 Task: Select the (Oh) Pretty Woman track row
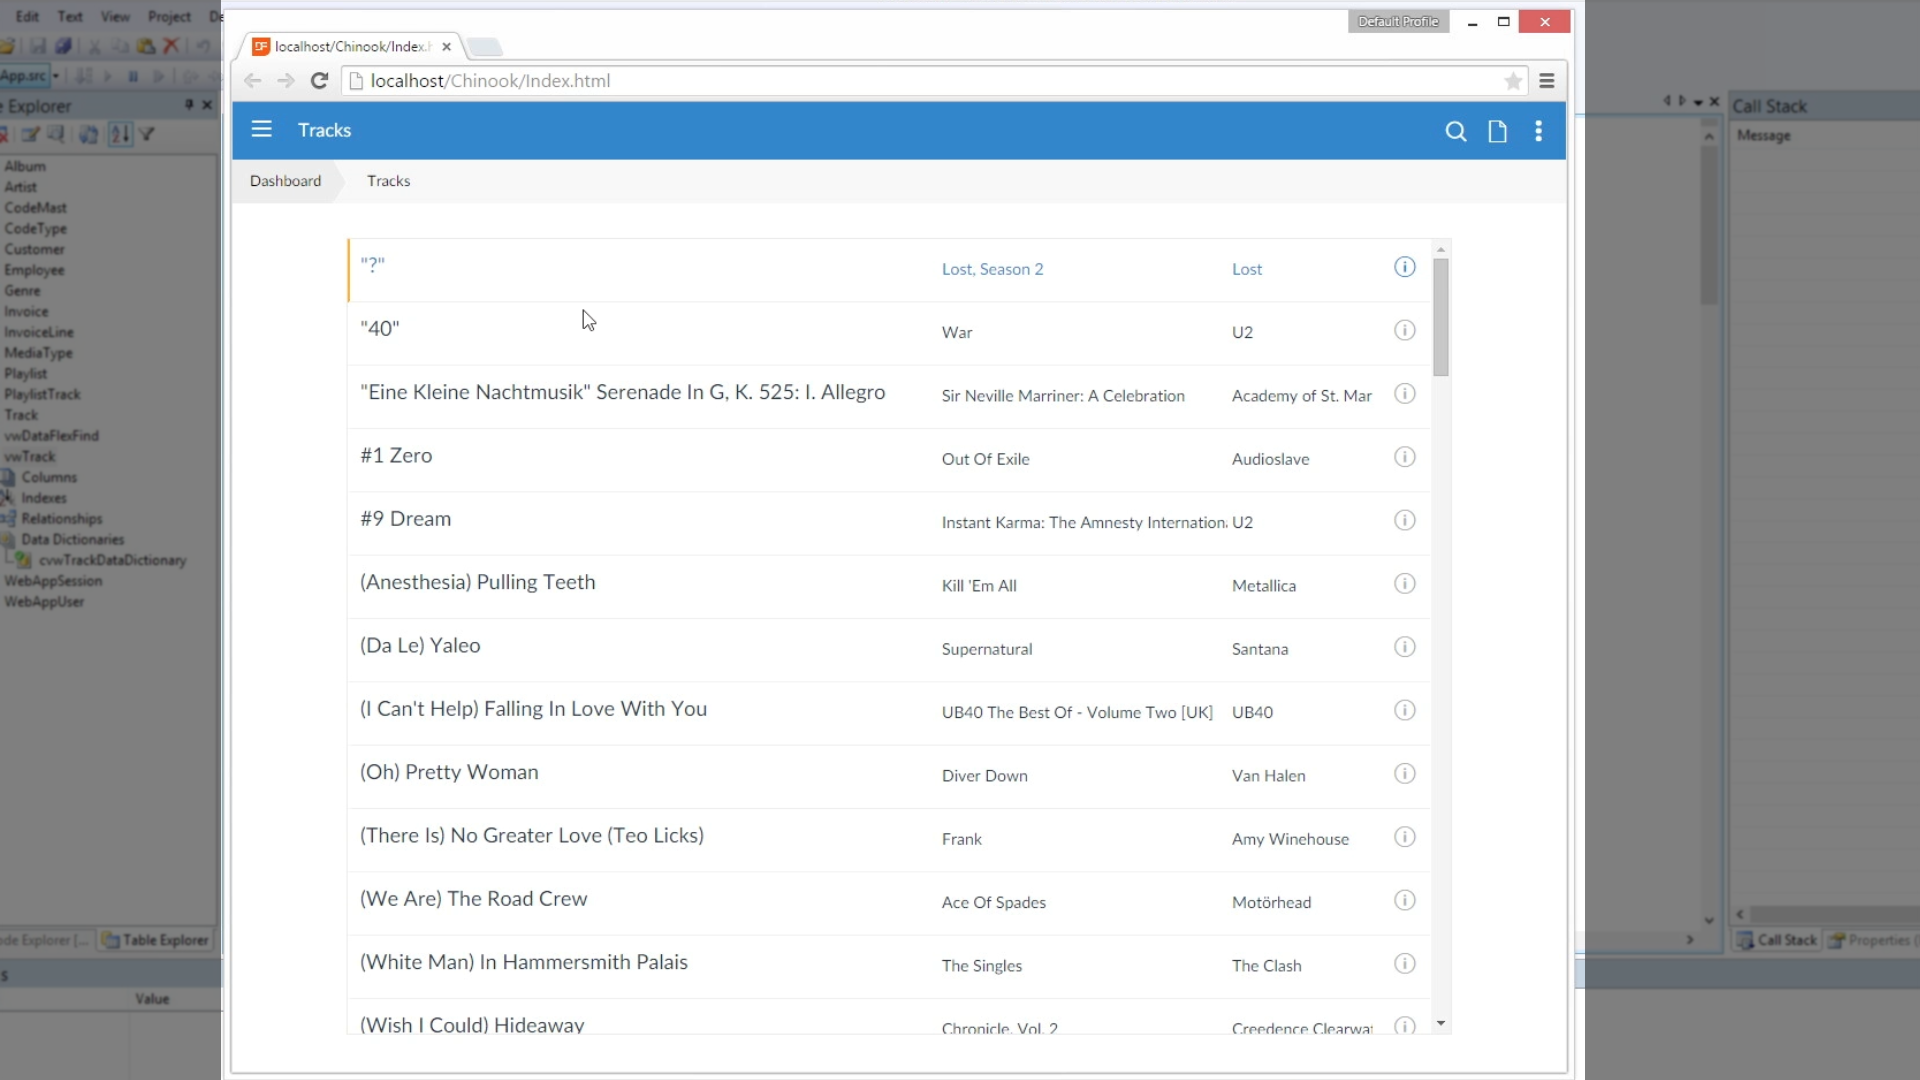[640, 773]
